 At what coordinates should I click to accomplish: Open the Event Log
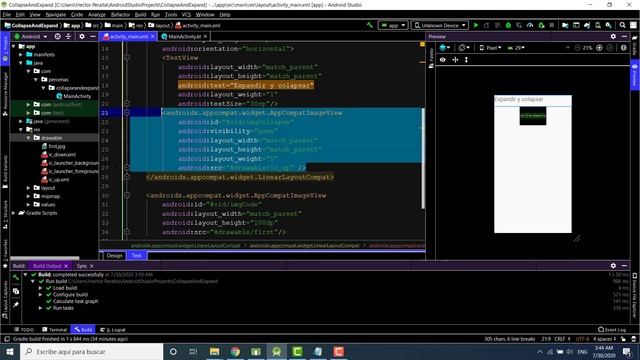pyautogui.click(x=612, y=329)
